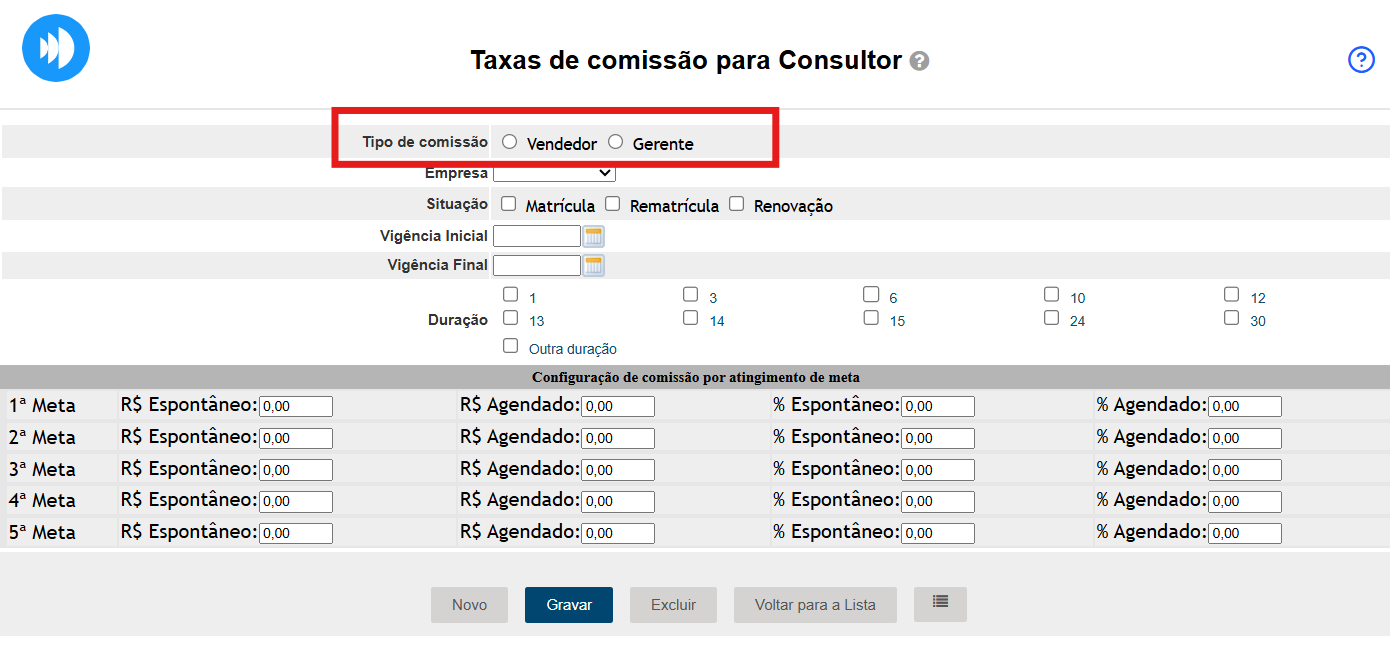Click the Voltar para a Lista button
The width and height of the screenshot is (1390, 660).
[814, 605]
